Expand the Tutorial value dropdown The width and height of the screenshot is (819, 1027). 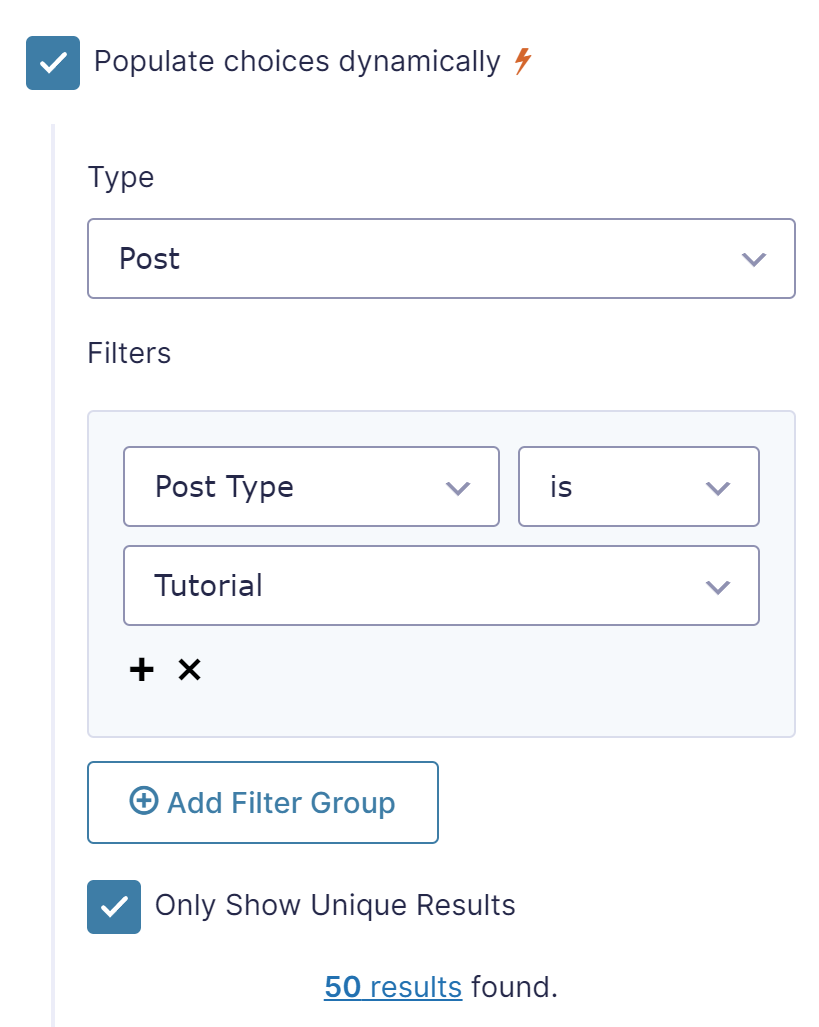coord(441,587)
